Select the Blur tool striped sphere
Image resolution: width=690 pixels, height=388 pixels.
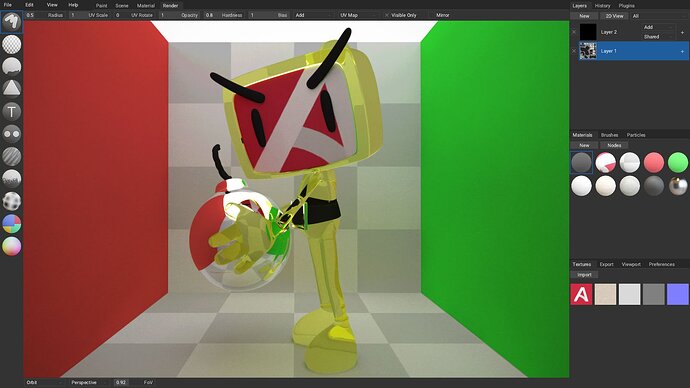tap(11, 156)
